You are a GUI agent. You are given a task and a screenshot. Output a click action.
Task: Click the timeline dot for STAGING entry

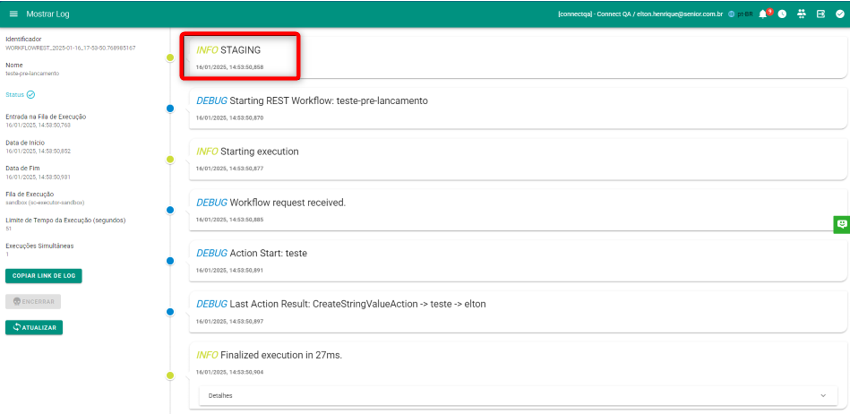(170, 58)
